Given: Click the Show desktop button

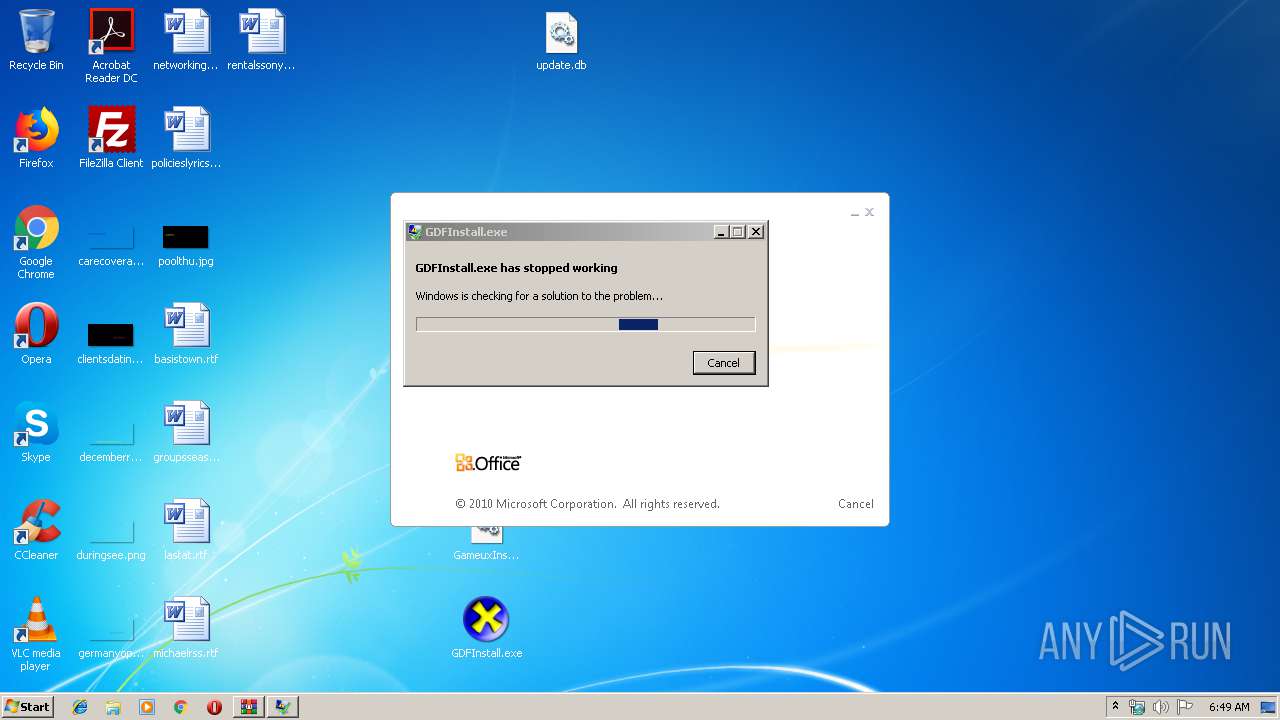Looking at the screenshot, I should 1269,707.
